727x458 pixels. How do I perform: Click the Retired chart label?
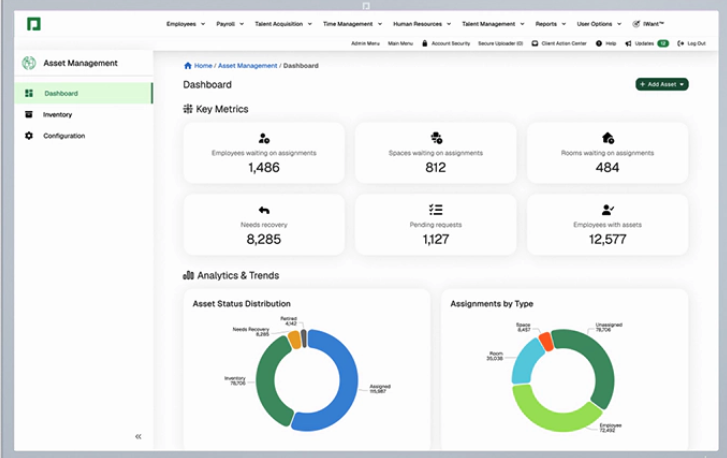click(288, 321)
